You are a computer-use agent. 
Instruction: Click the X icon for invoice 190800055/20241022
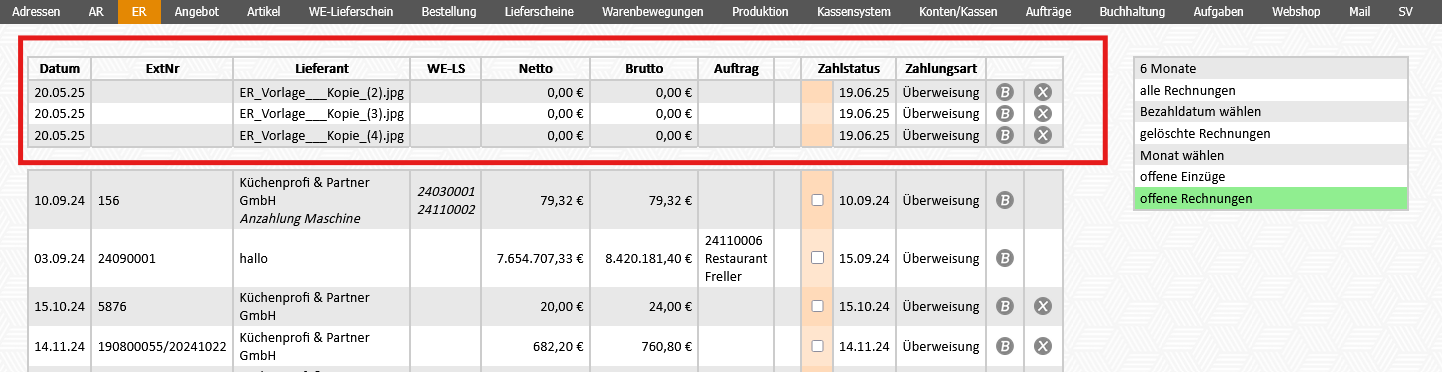pos(1042,346)
